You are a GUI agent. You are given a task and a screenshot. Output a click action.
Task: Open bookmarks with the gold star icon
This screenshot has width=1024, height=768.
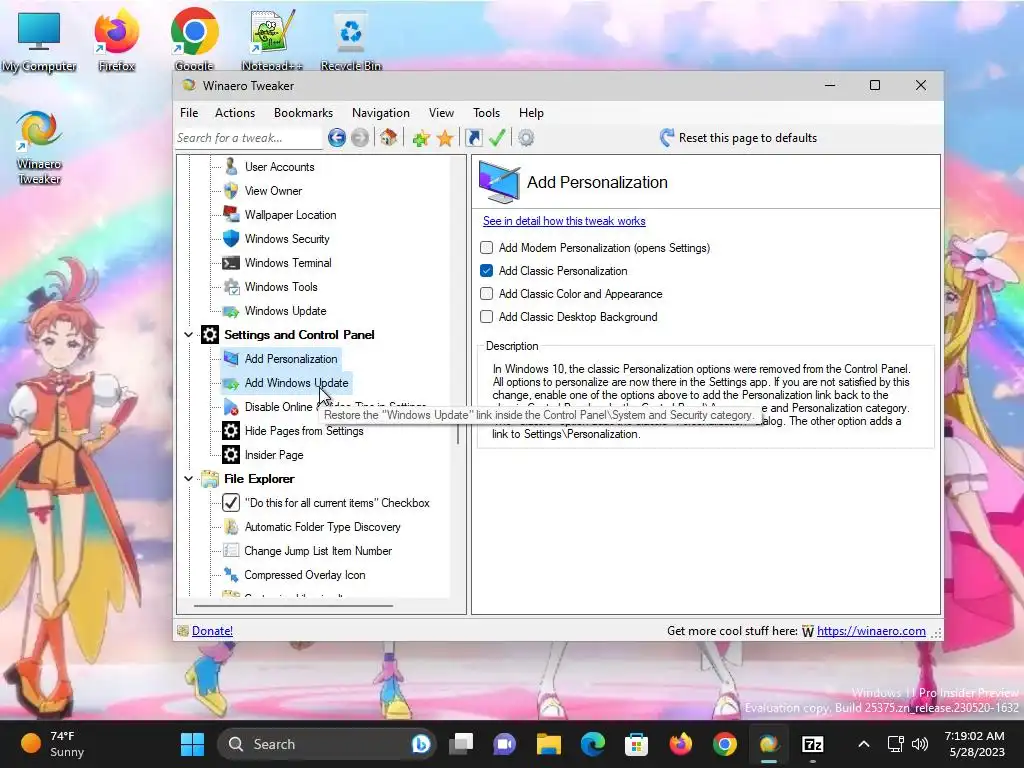pyautogui.click(x=445, y=138)
